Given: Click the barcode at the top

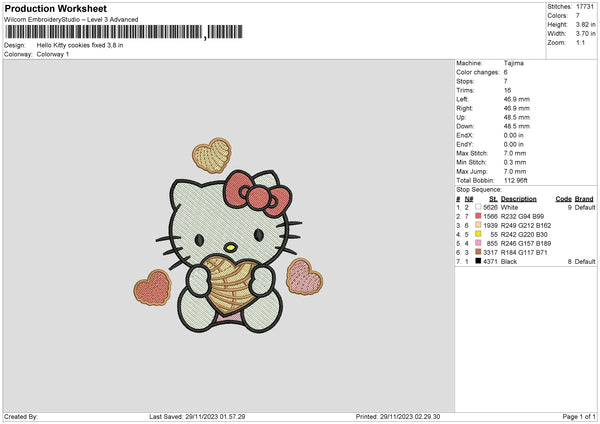Looking at the screenshot, I should tap(124, 32).
